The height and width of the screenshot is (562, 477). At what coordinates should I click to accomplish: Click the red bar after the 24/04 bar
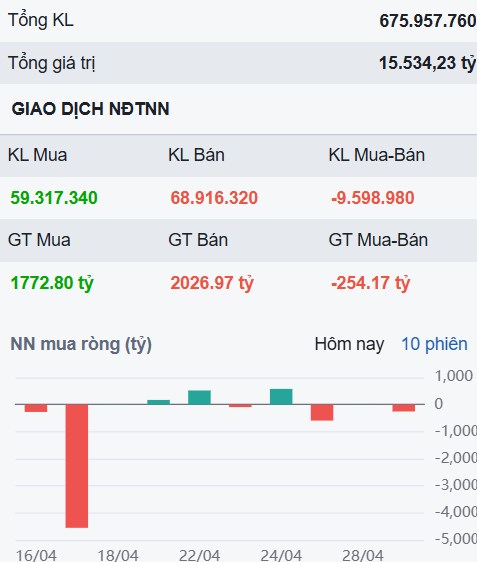point(322,412)
